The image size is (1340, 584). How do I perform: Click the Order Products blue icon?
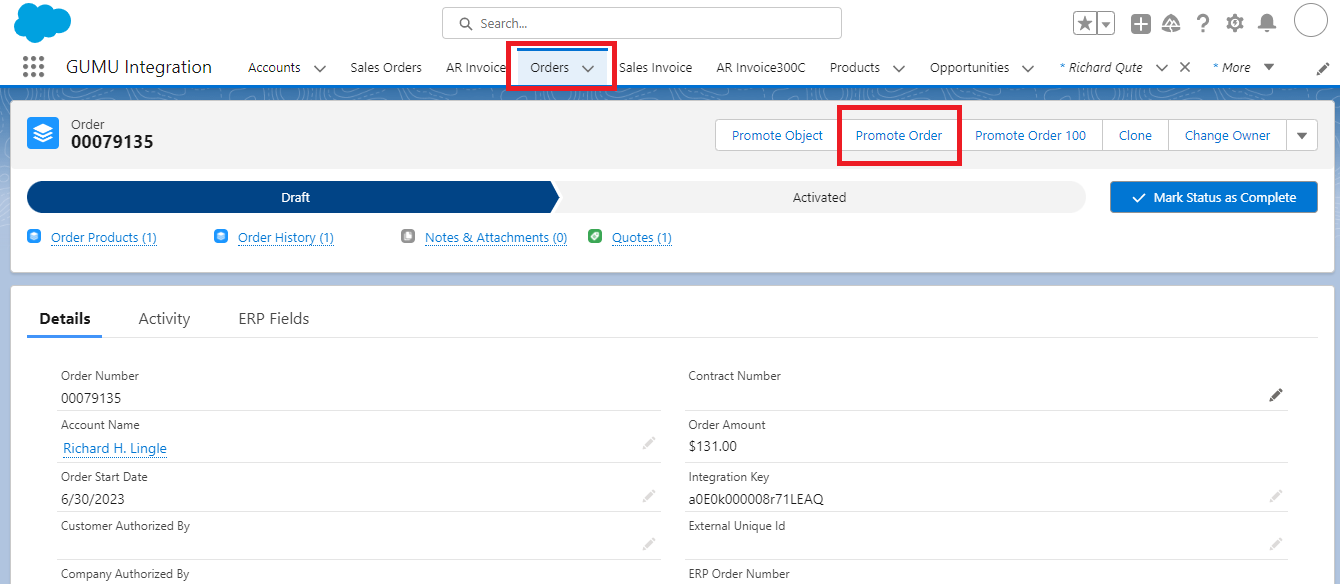(x=34, y=237)
